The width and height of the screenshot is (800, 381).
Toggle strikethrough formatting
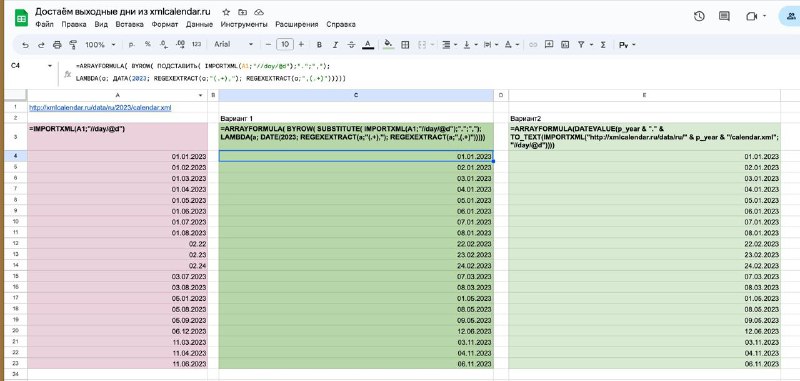[351, 45]
